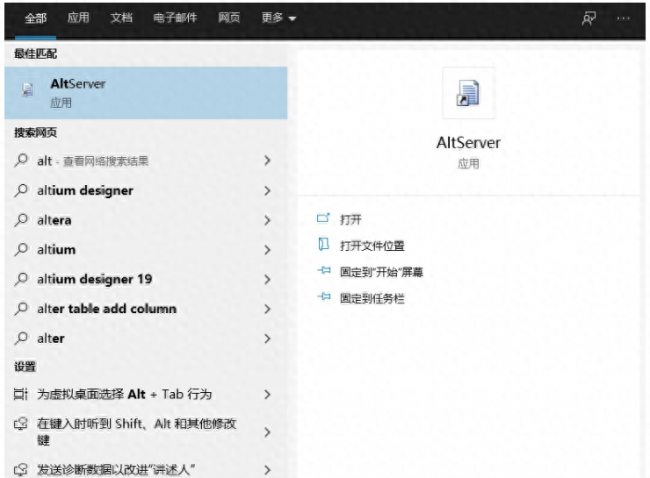Open the three-dot options menu
The height and width of the screenshot is (478, 650).
[x=623, y=18]
